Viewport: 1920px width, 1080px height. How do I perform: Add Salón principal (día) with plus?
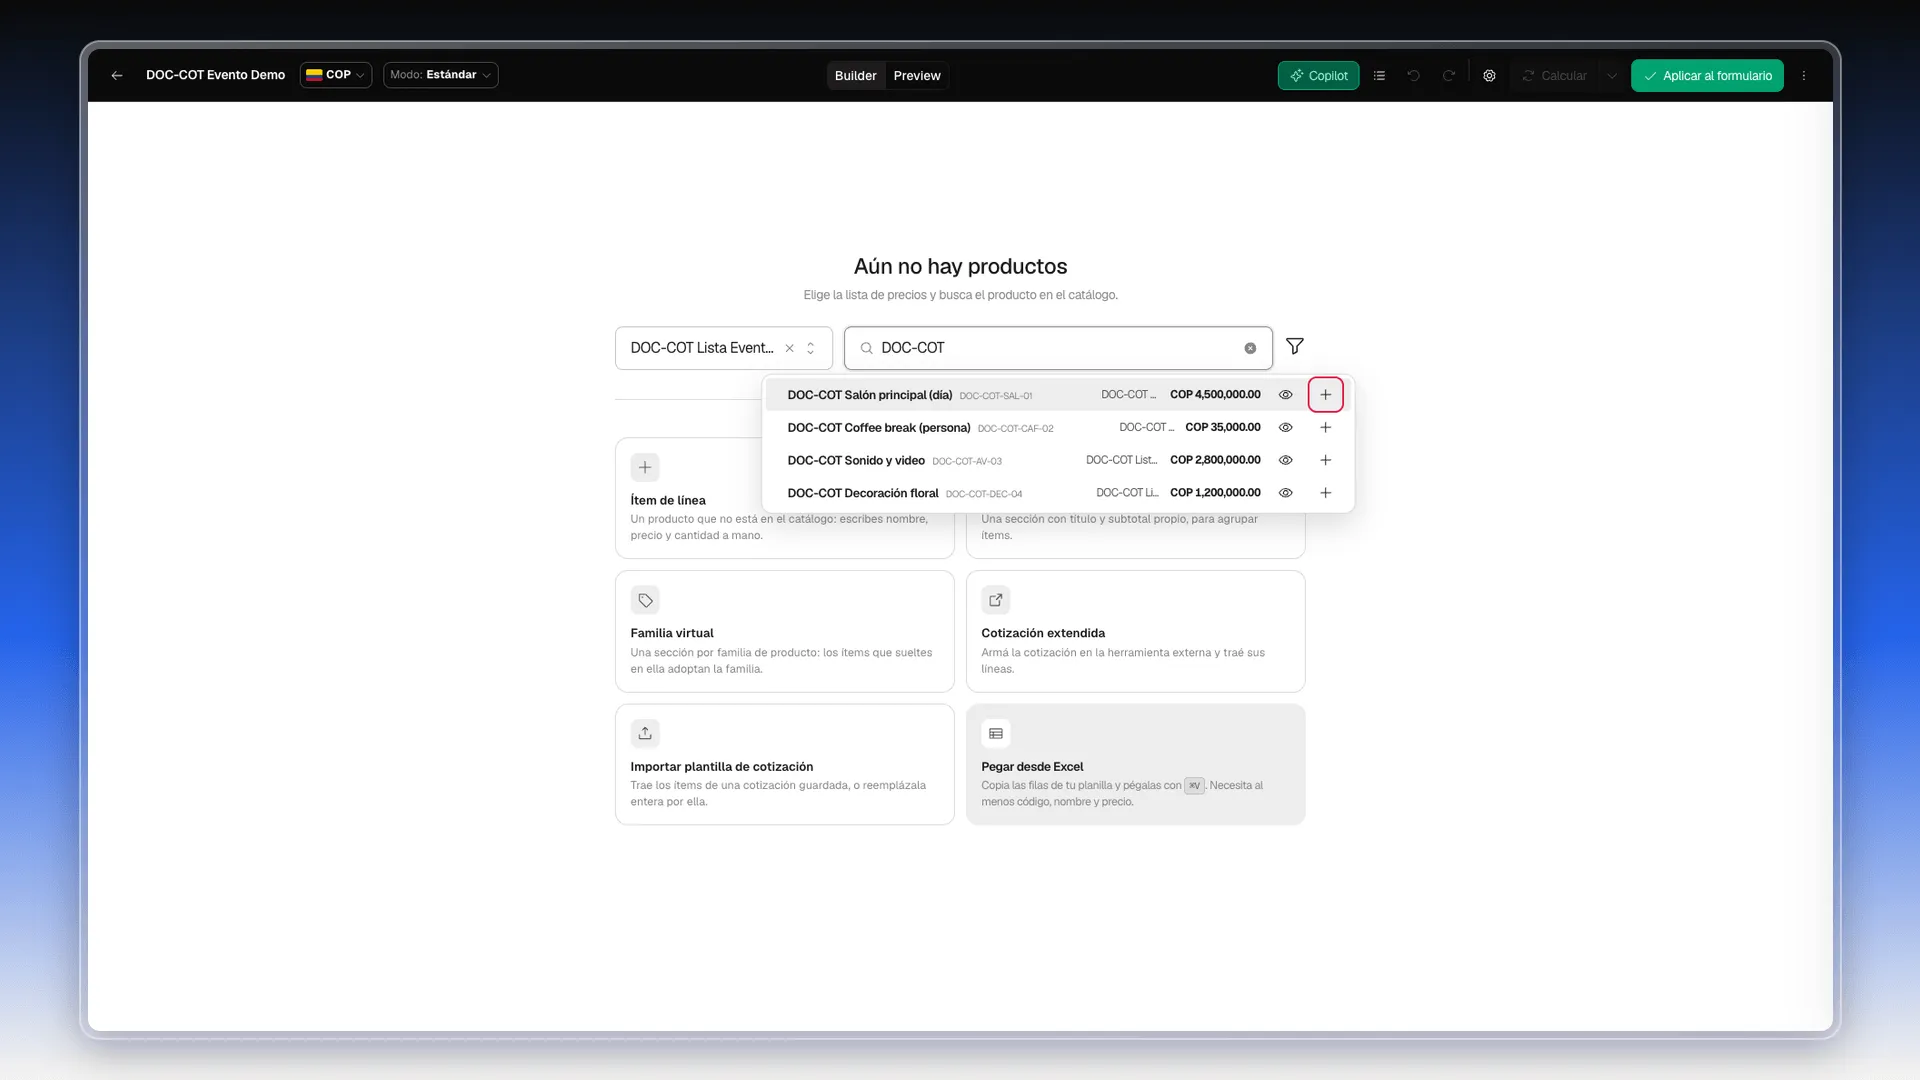pyautogui.click(x=1326, y=395)
